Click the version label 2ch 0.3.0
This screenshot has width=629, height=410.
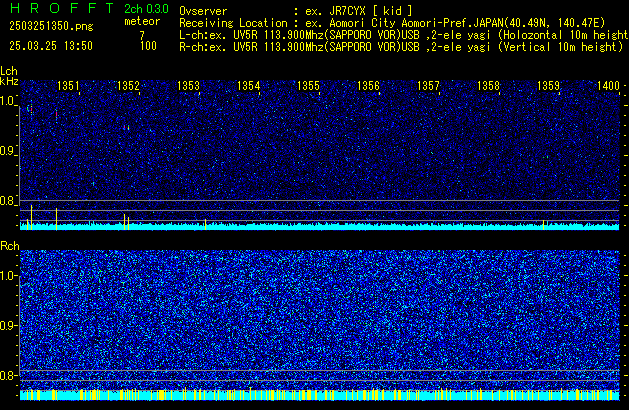coord(146,9)
